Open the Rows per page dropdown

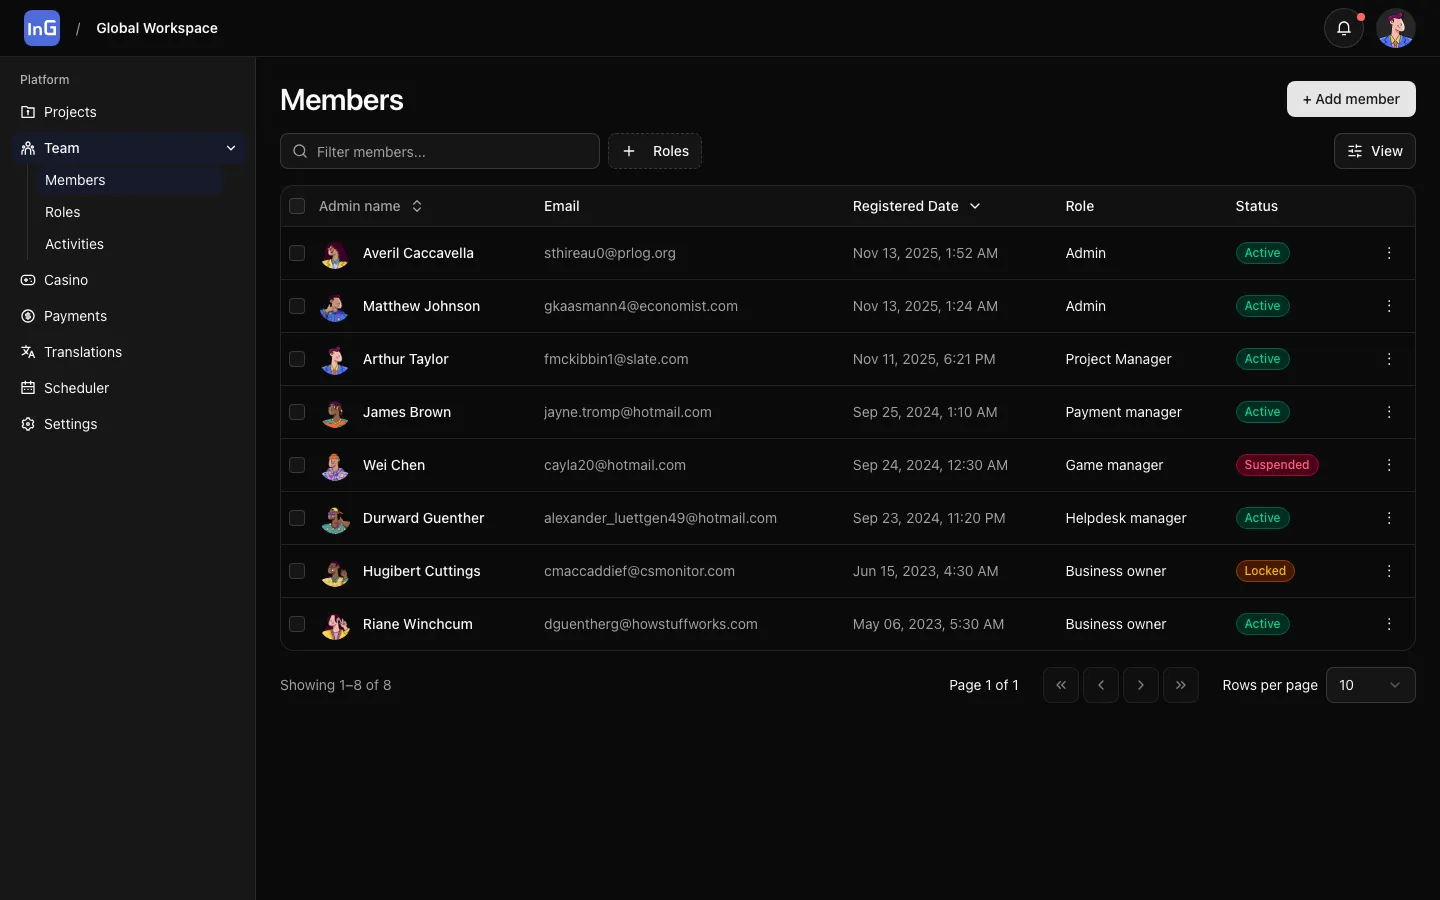coord(1370,685)
